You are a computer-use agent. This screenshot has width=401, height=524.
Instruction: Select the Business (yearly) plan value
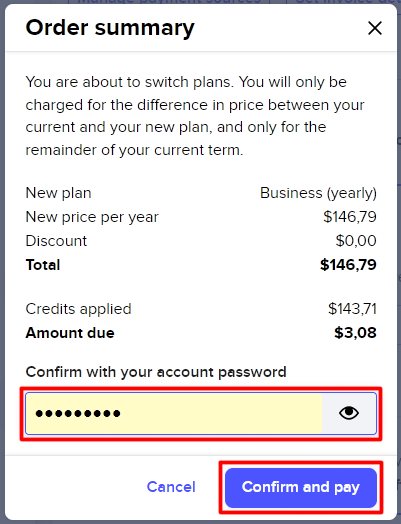318,193
